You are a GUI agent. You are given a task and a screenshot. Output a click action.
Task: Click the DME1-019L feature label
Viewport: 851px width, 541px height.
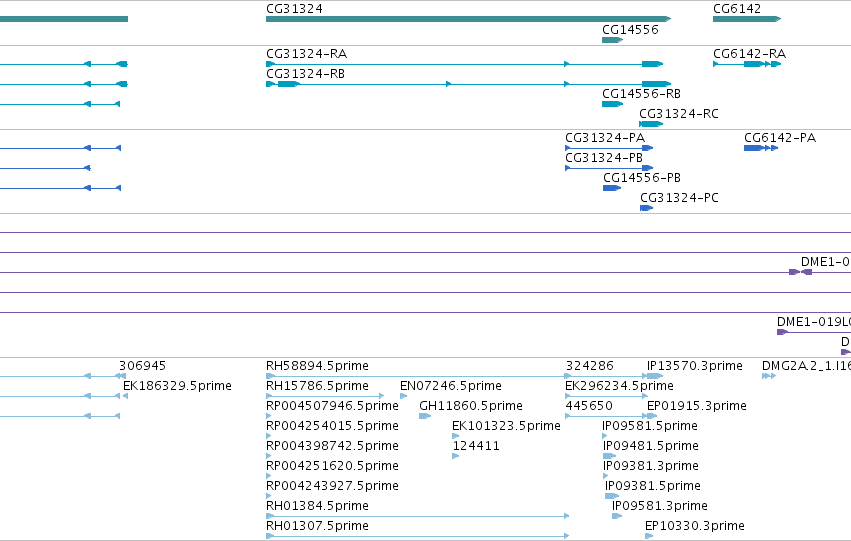pos(814,322)
